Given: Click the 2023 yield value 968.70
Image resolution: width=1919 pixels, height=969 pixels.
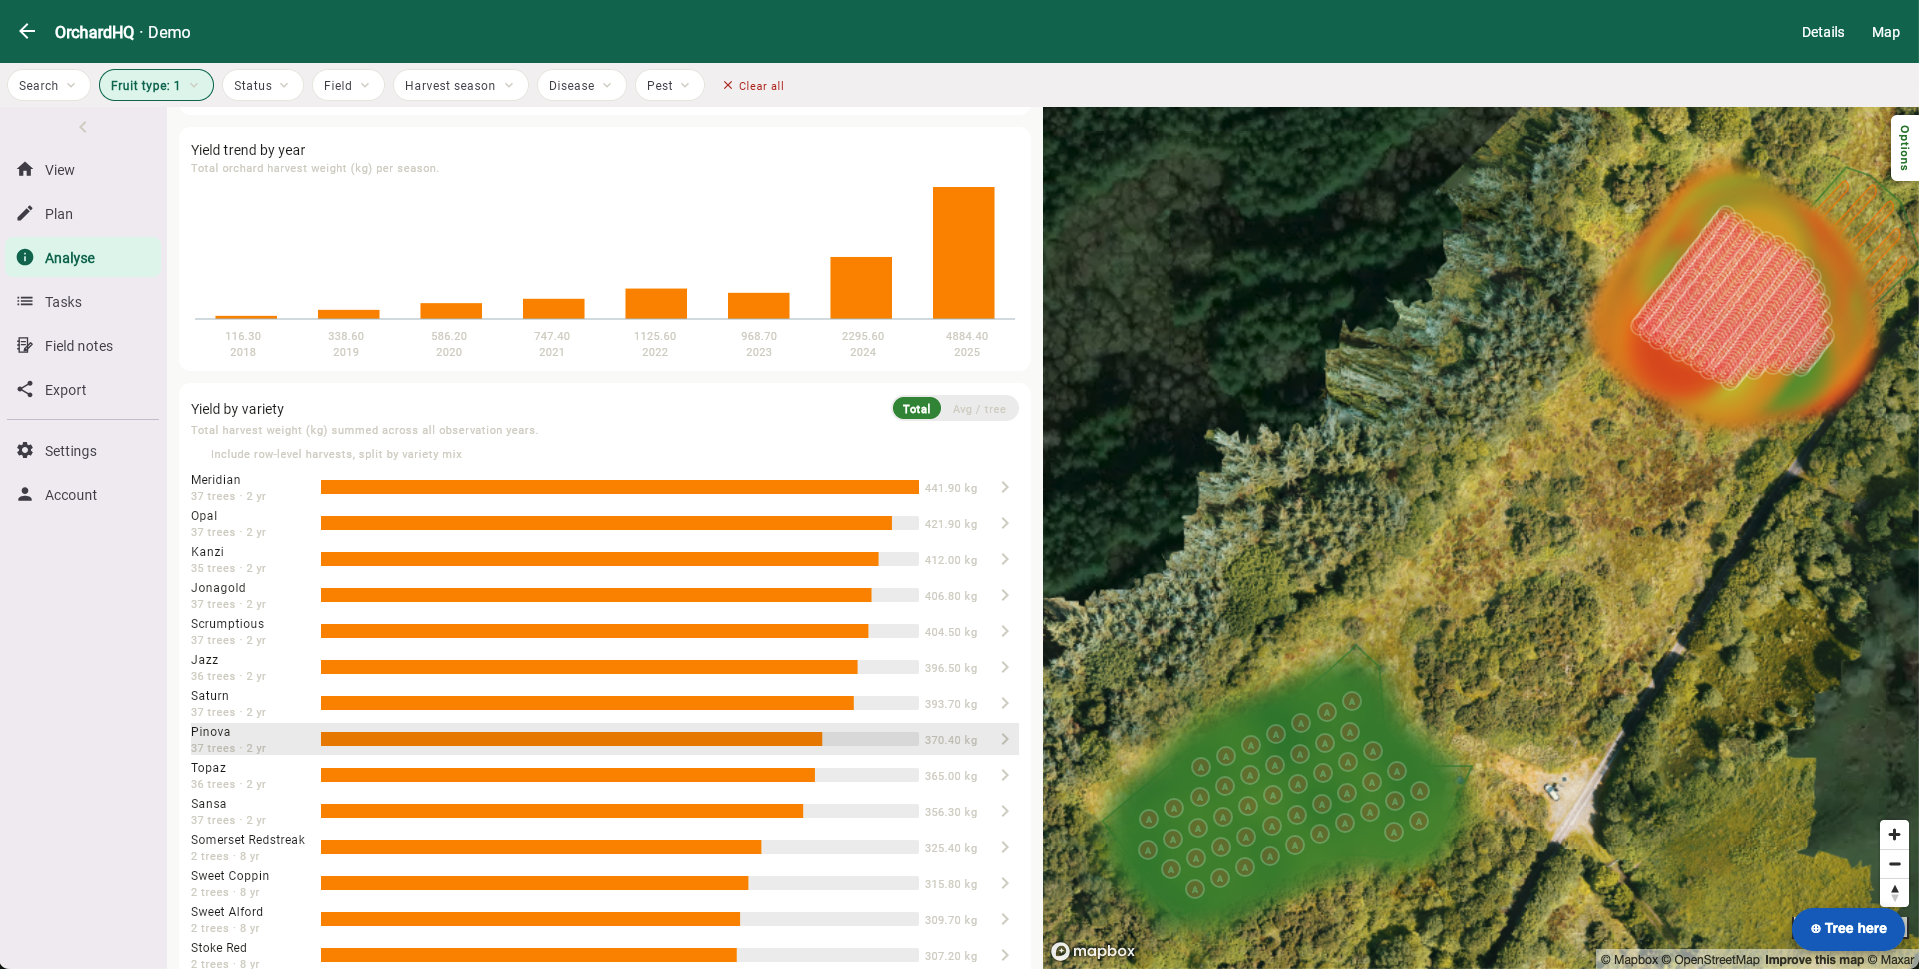Looking at the screenshot, I should (759, 337).
